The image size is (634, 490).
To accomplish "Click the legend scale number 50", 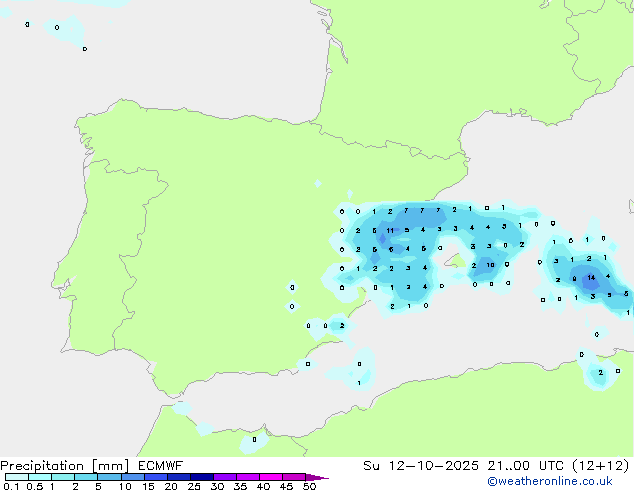I will point(309,486).
